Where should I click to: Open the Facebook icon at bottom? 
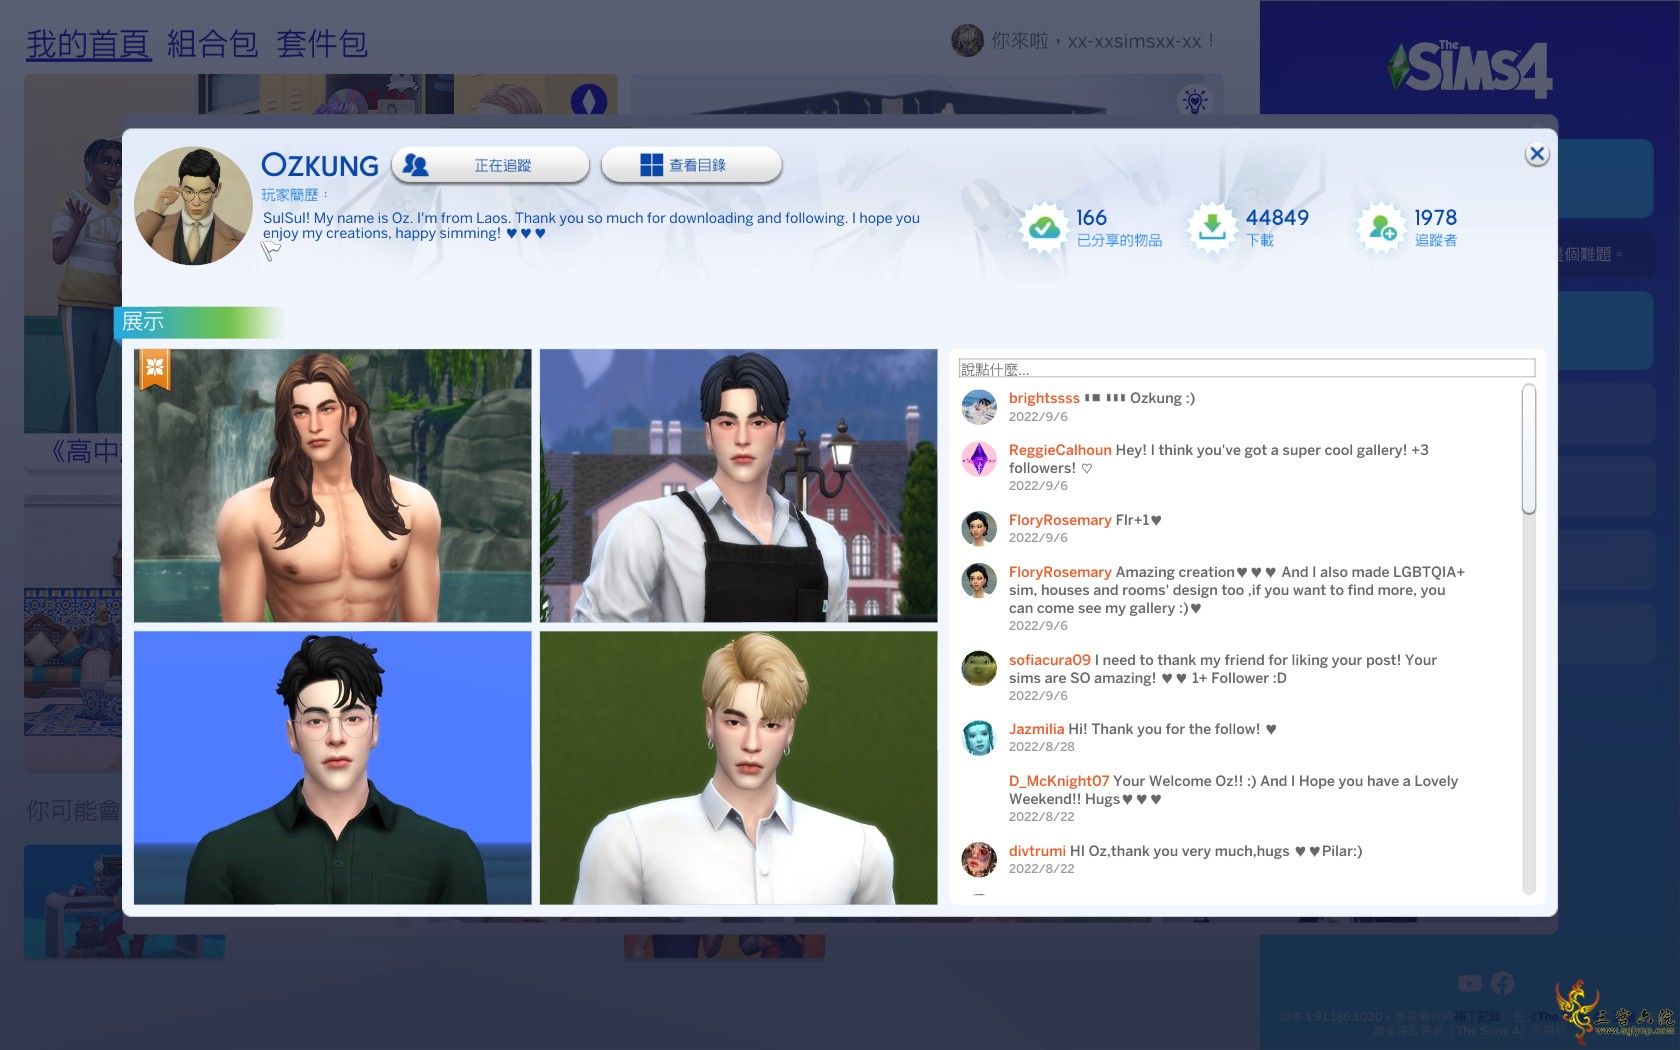[1502, 984]
